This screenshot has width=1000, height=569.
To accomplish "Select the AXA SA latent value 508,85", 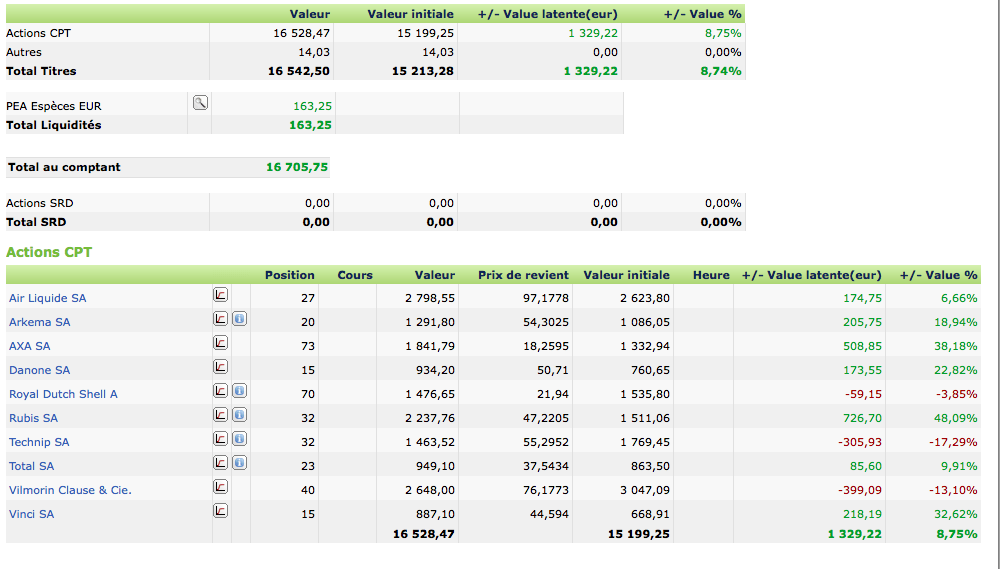I will pyautogui.click(x=862, y=346).
